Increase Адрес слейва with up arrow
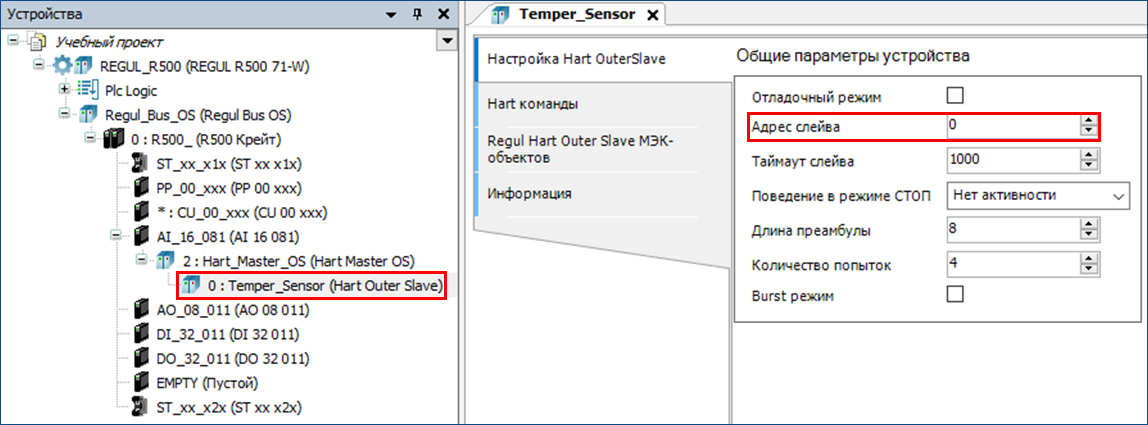 (x=1088, y=121)
